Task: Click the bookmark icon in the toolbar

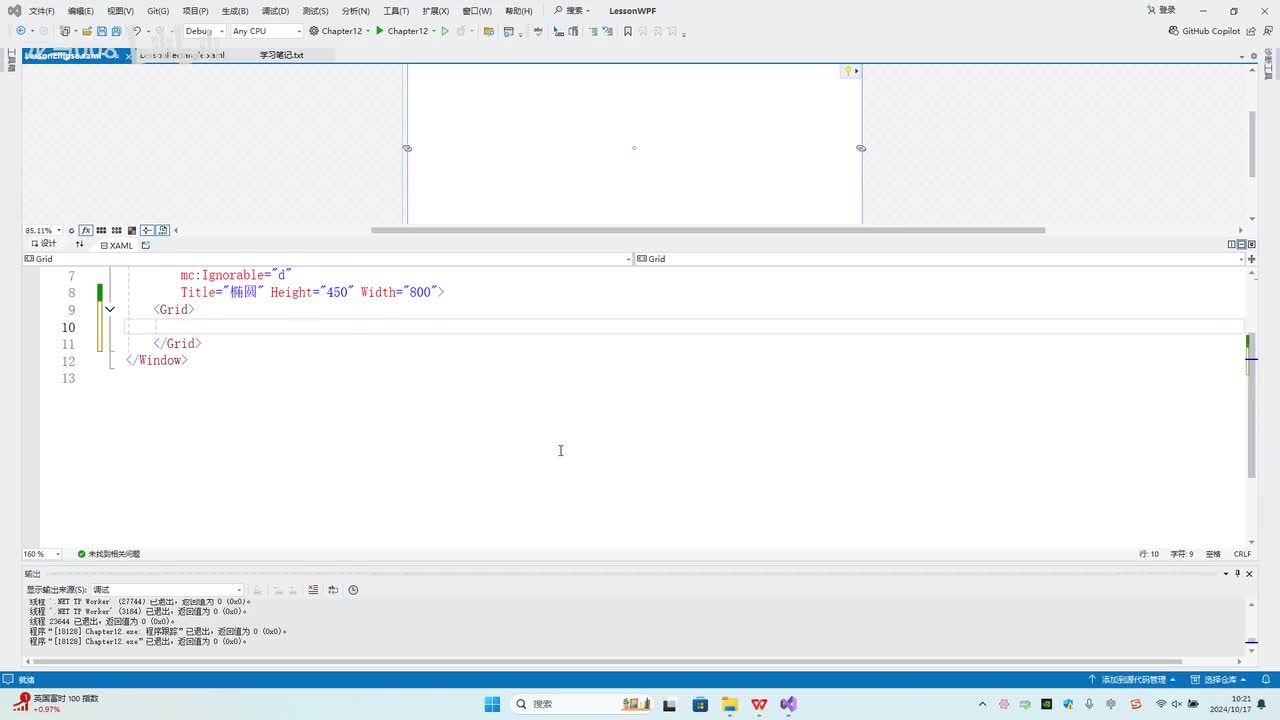Action: 628,31
